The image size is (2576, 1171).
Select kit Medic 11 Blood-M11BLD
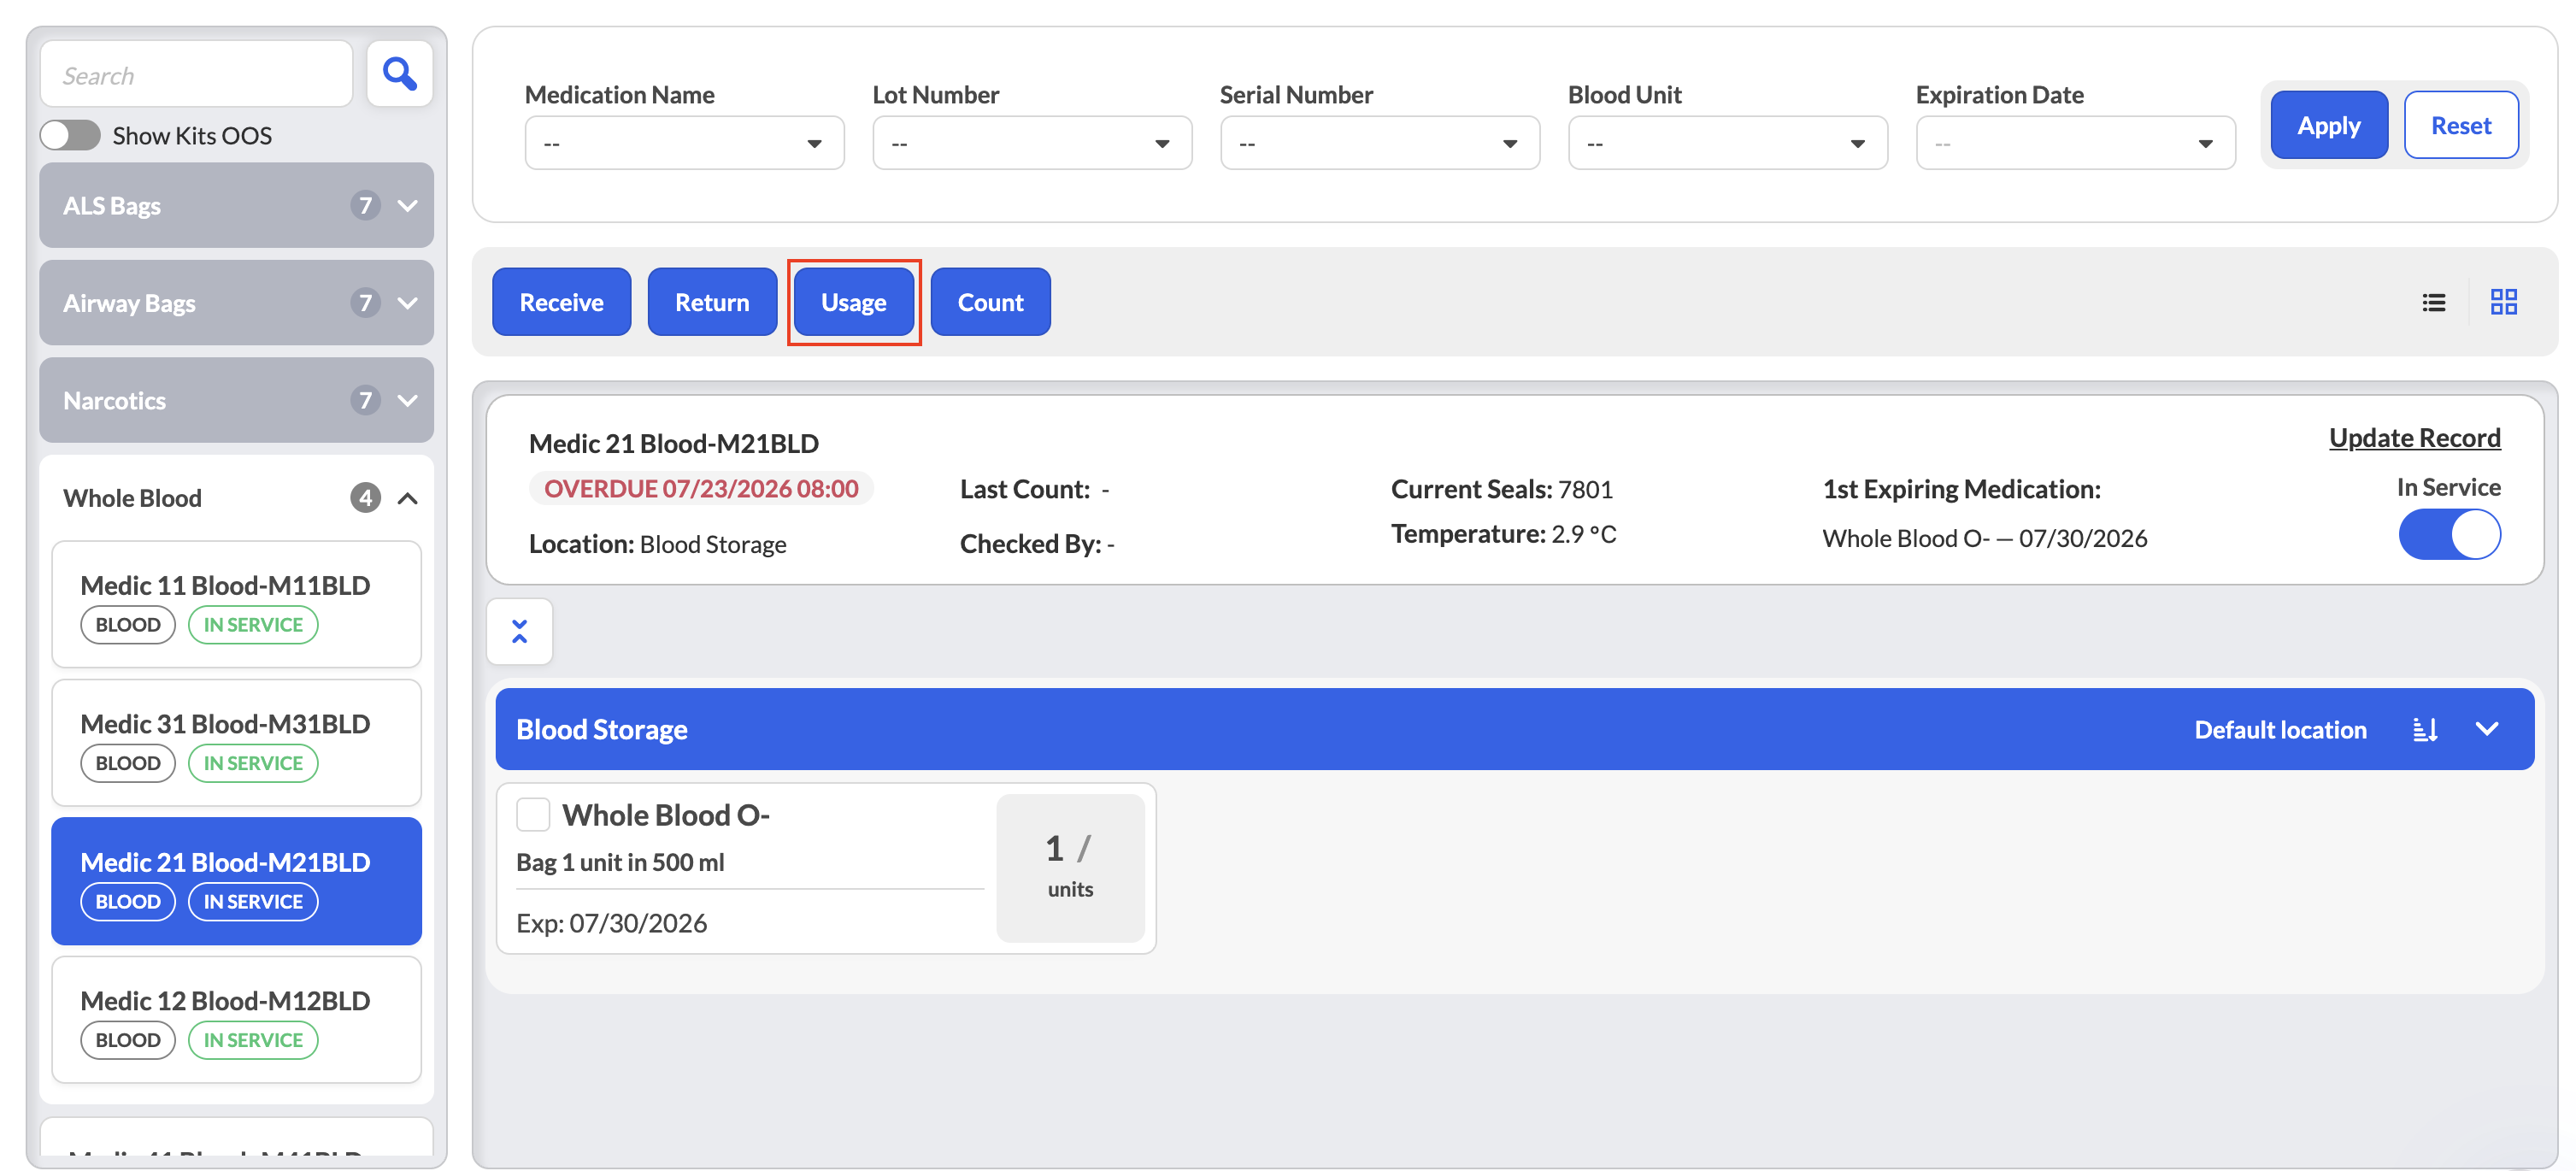pyautogui.click(x=236, y=604)
